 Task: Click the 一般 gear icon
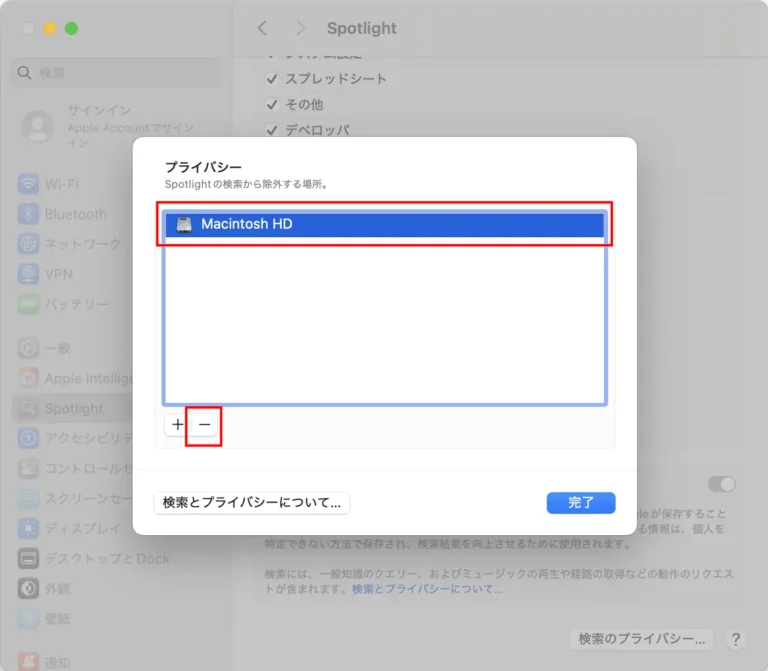[x=28, y=348]
